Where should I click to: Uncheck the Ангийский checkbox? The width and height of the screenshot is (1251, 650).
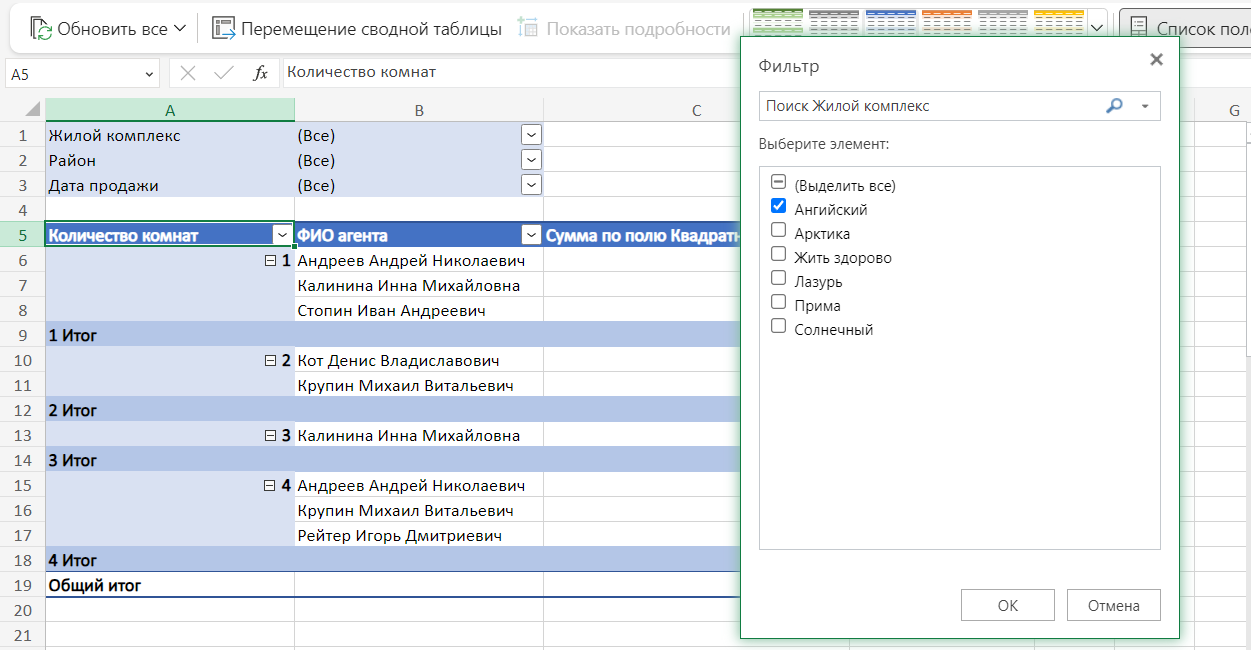tap(779, 206)
